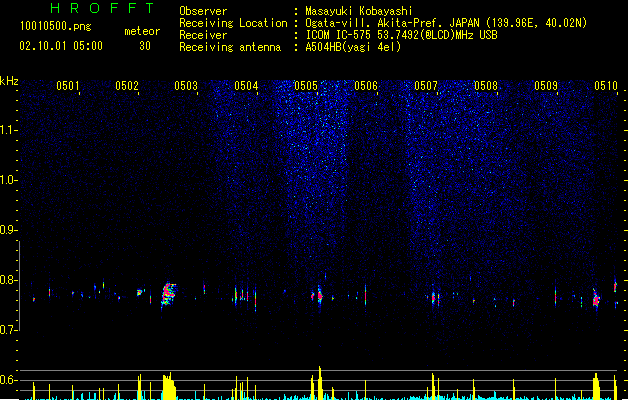Click the 0502 time marker
The height and width of the screenshot is (400, 629).
[127, 85]
